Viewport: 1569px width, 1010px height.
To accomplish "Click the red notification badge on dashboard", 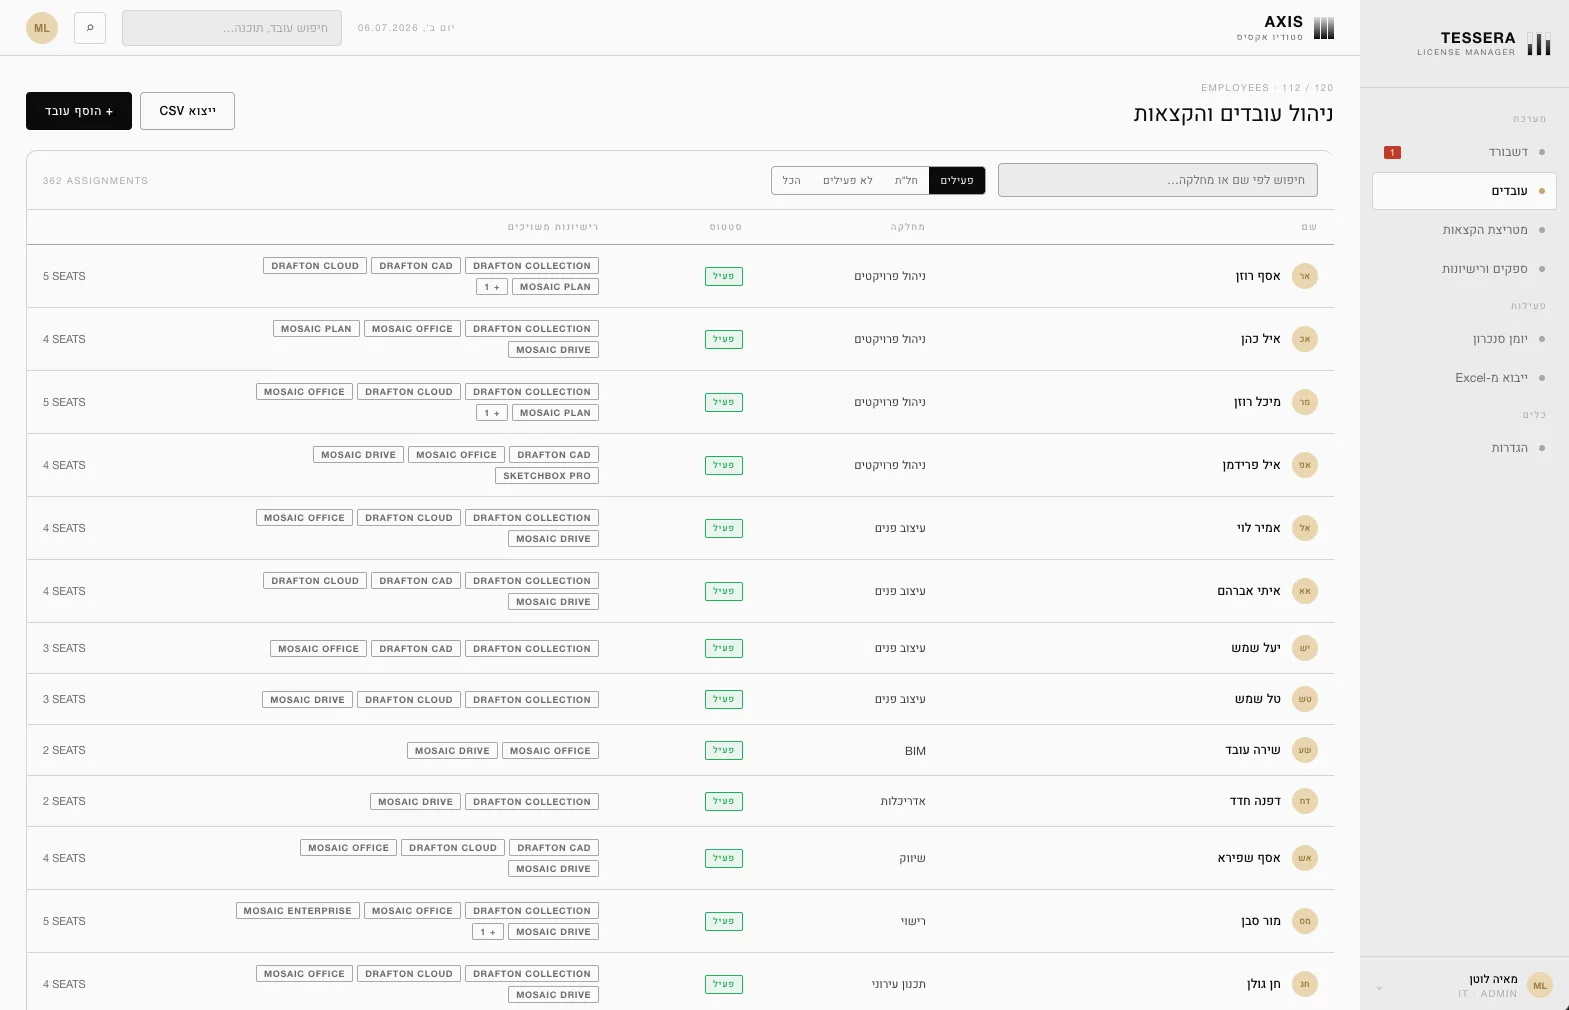I will point(1392,153).
